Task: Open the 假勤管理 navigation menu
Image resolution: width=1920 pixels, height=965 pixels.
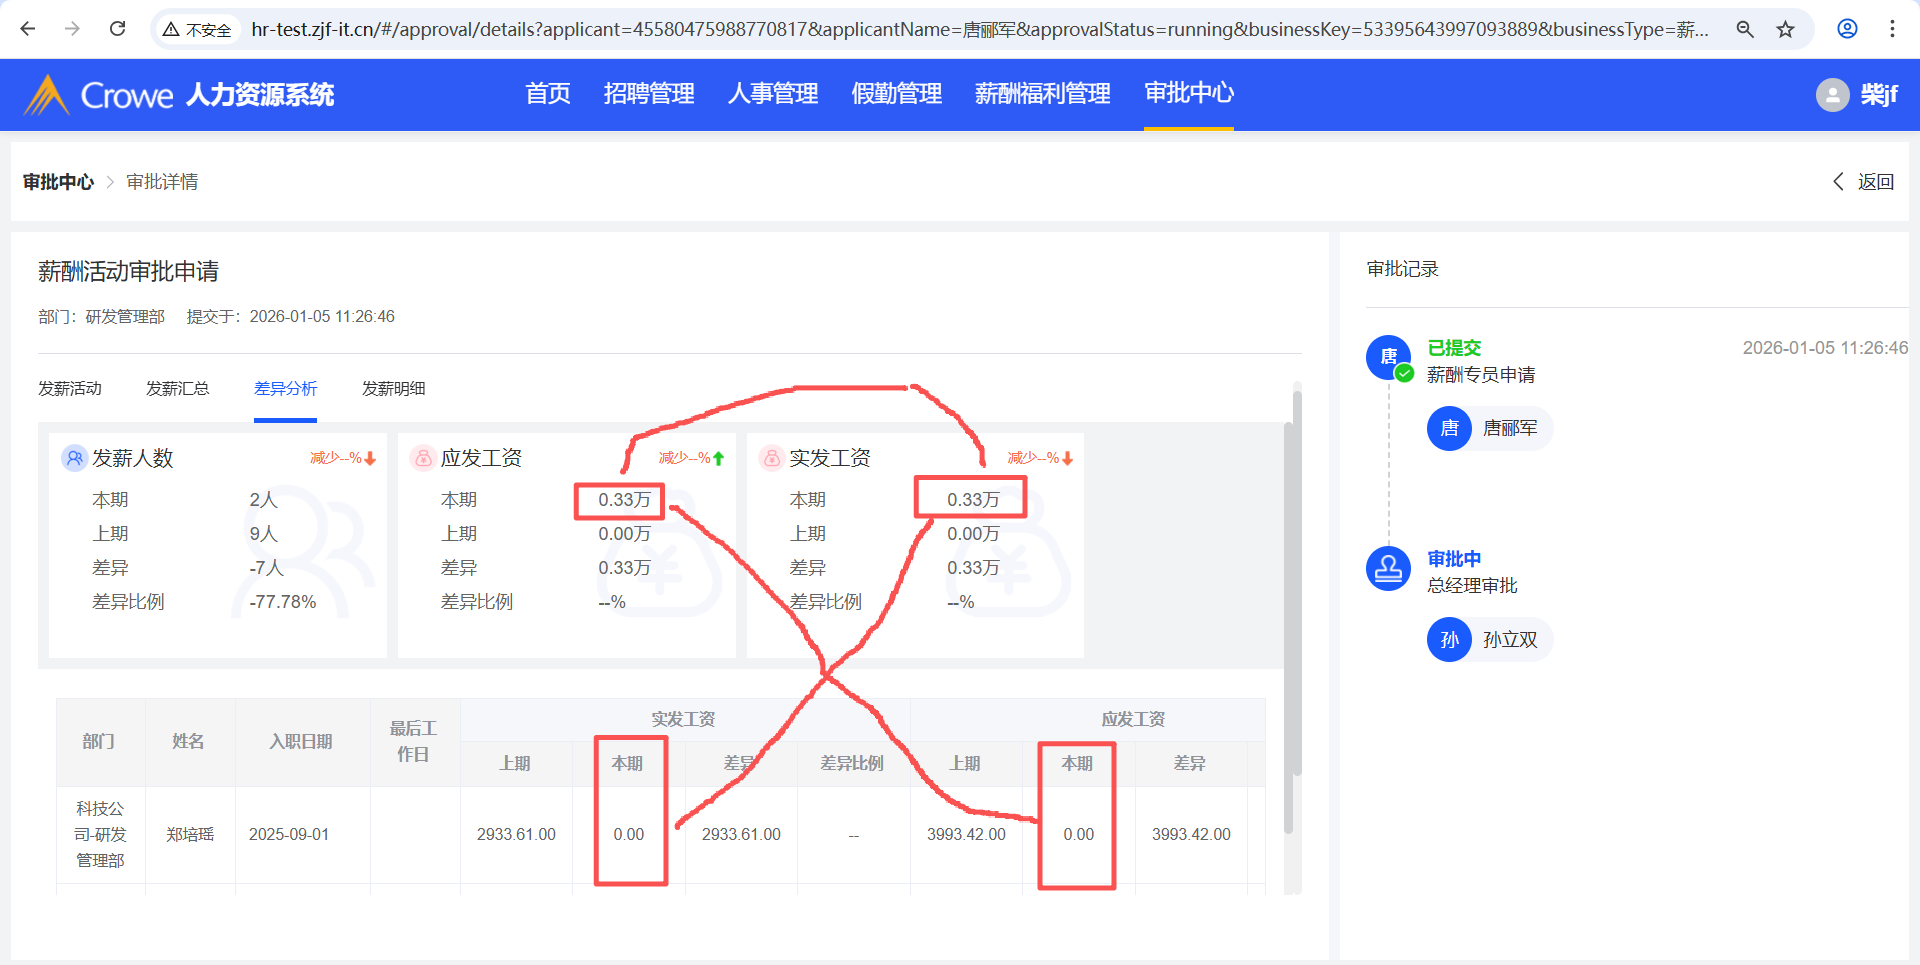Action: 897,94
